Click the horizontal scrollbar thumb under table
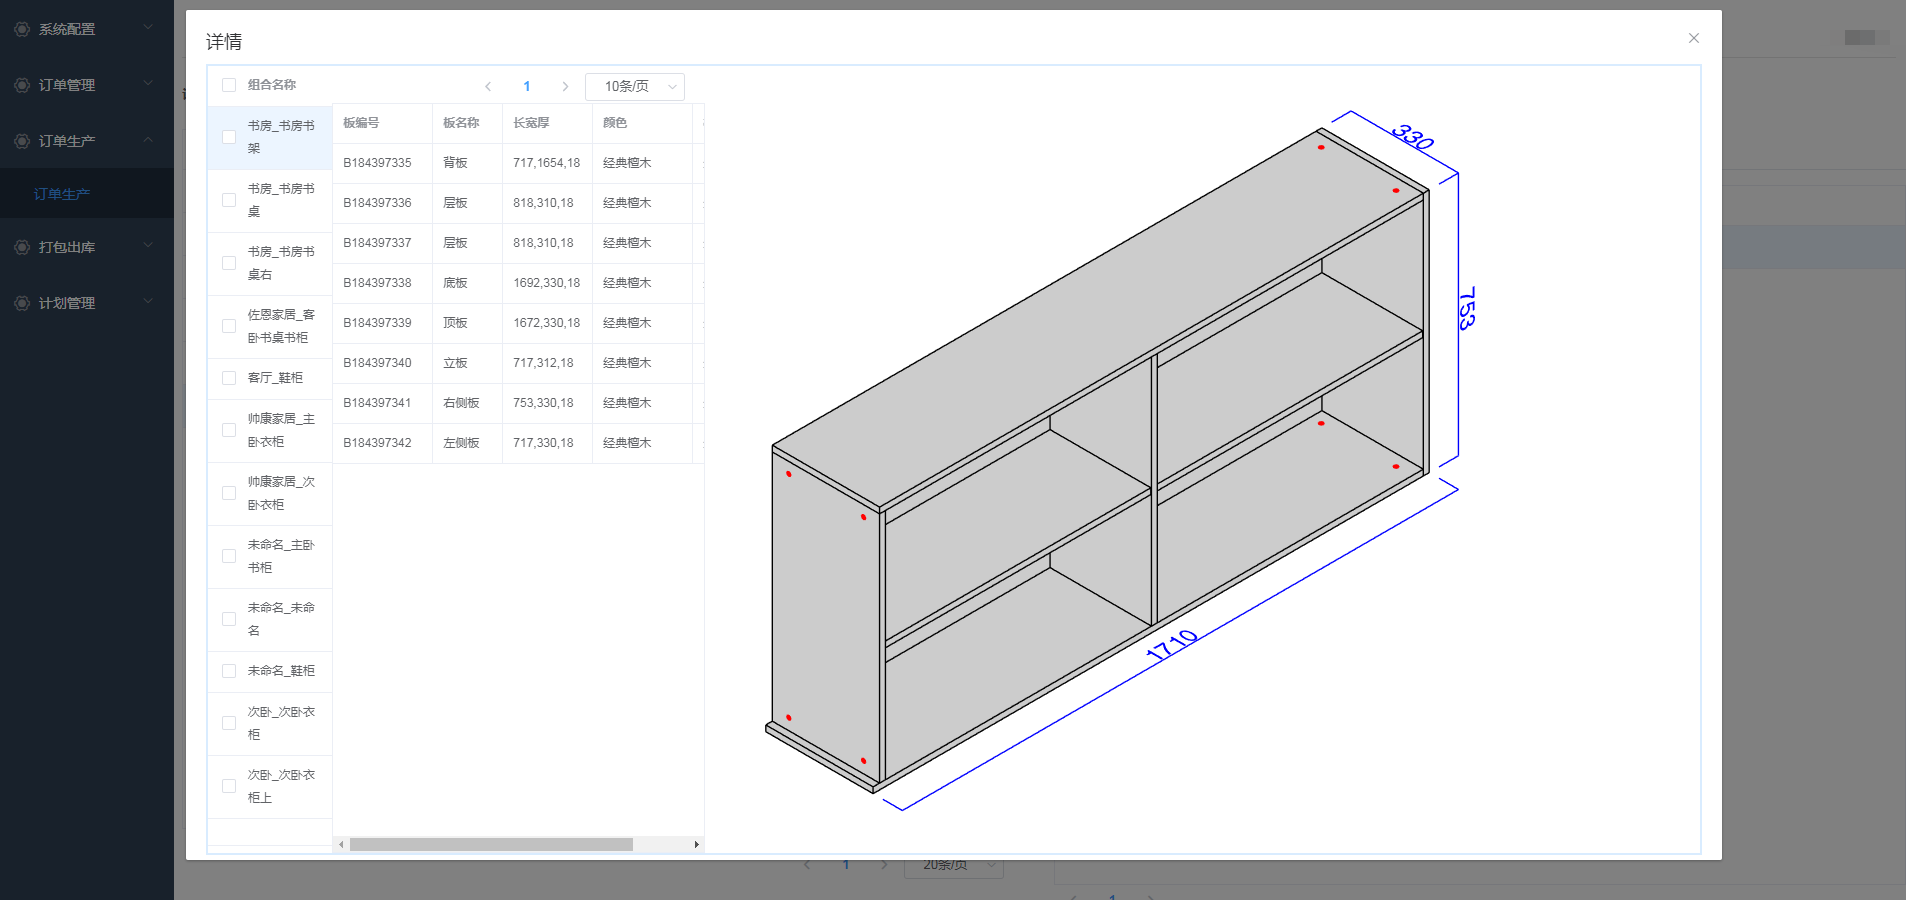The width and height of the screenshot is (1906, 900). 491,845
